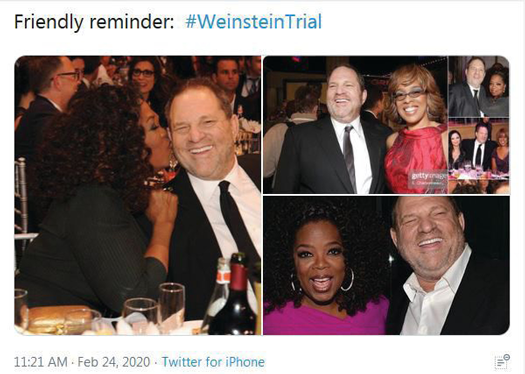
Task: Open the Twitter for iPhone source link
Action: tap(213, 362)
